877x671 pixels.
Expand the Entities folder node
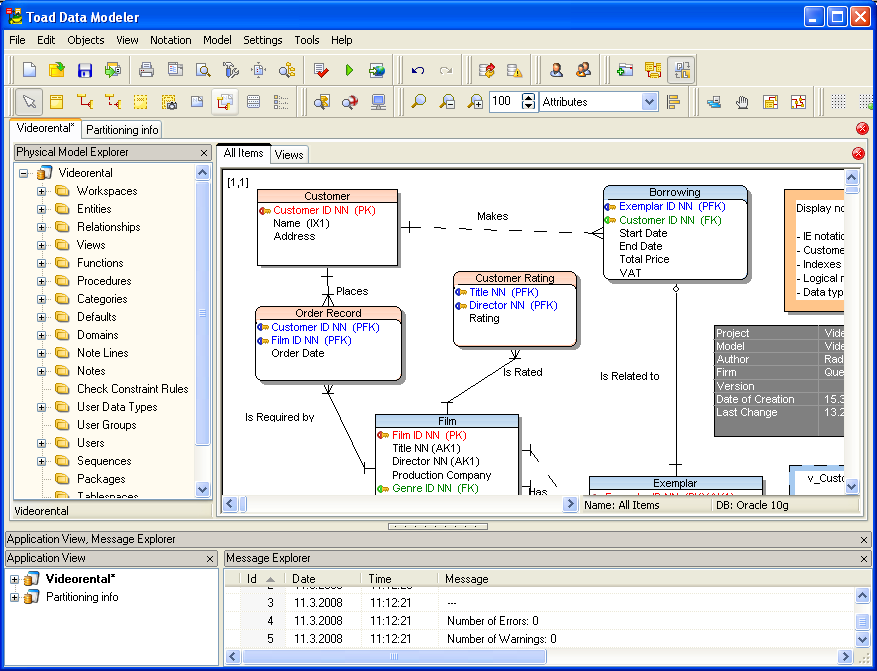[41, 209]
